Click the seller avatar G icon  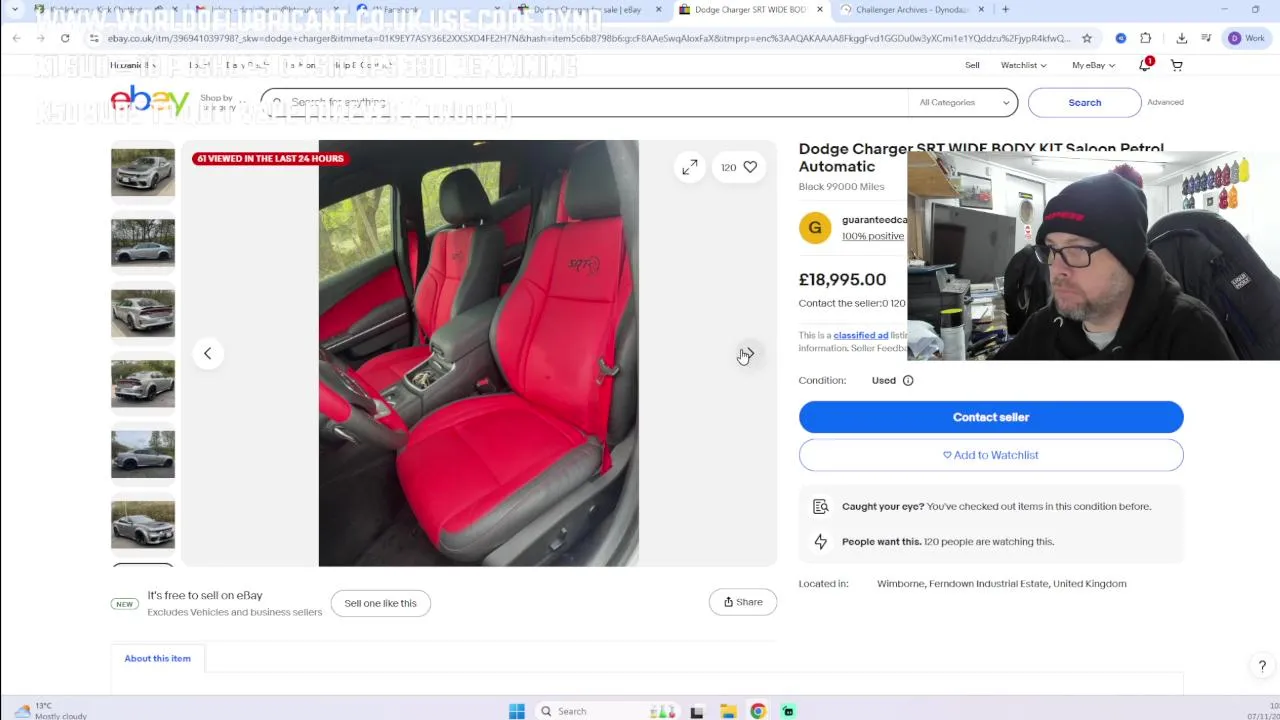point(815,228)
